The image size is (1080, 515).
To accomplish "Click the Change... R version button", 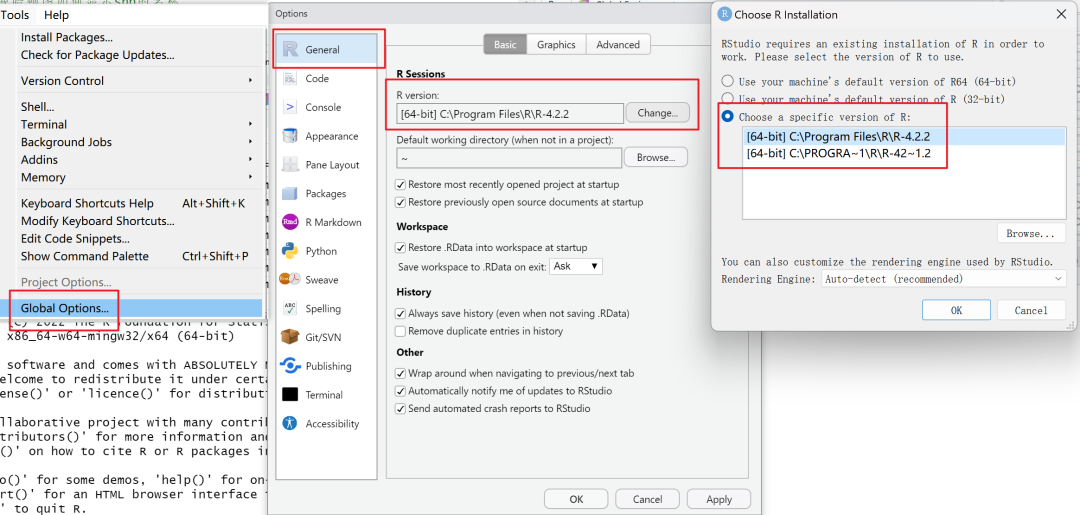I will (x=658, y=113).
